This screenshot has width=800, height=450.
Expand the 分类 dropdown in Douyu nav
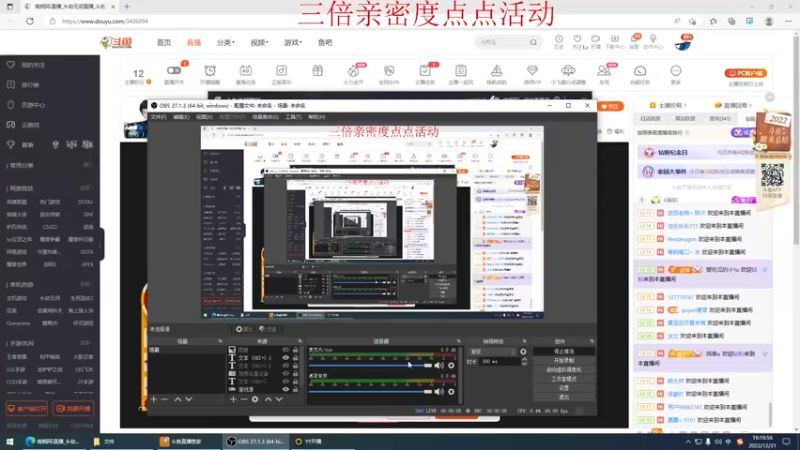[226, 42]
